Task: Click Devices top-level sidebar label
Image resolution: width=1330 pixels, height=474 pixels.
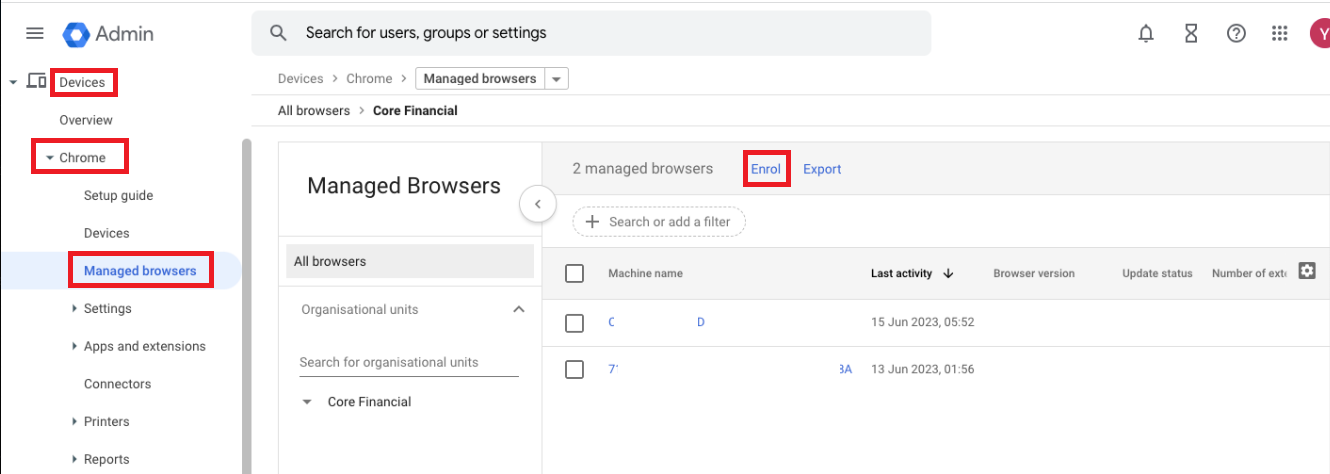Action: (82, 82)
